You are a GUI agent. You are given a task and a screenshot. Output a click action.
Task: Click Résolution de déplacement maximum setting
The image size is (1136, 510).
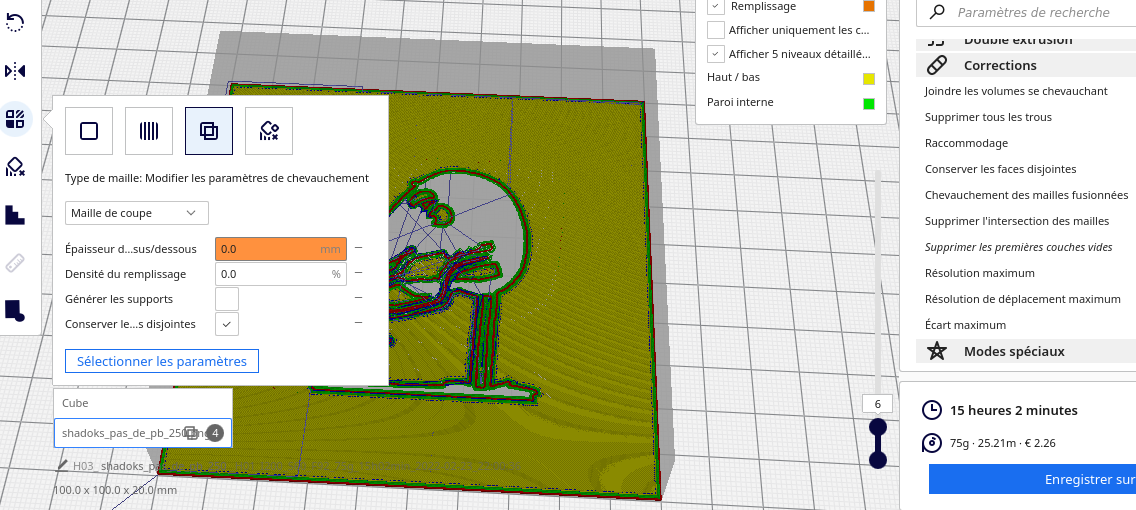coord(1022,298)
